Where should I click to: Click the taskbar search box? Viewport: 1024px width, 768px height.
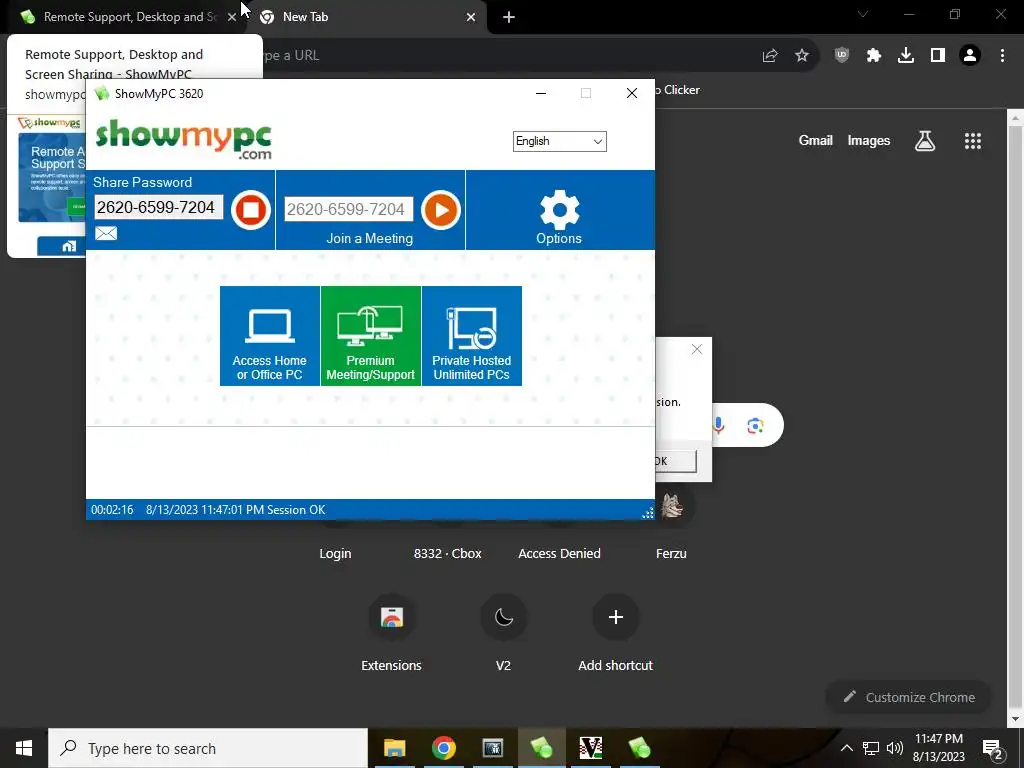(208, 748)
